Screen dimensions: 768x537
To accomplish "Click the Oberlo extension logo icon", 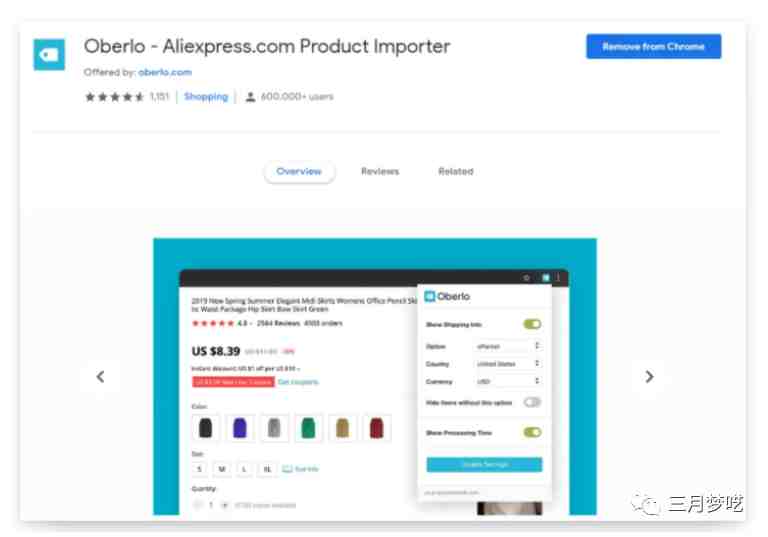I will 49,54.
